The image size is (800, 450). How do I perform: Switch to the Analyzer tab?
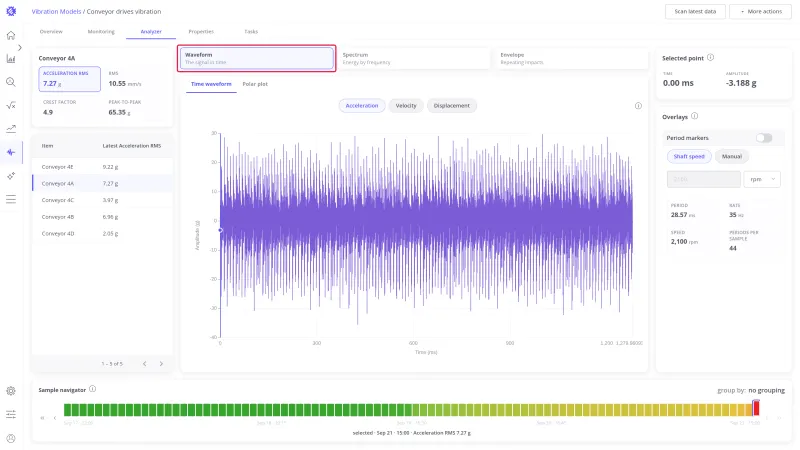(x=151, y=32)
